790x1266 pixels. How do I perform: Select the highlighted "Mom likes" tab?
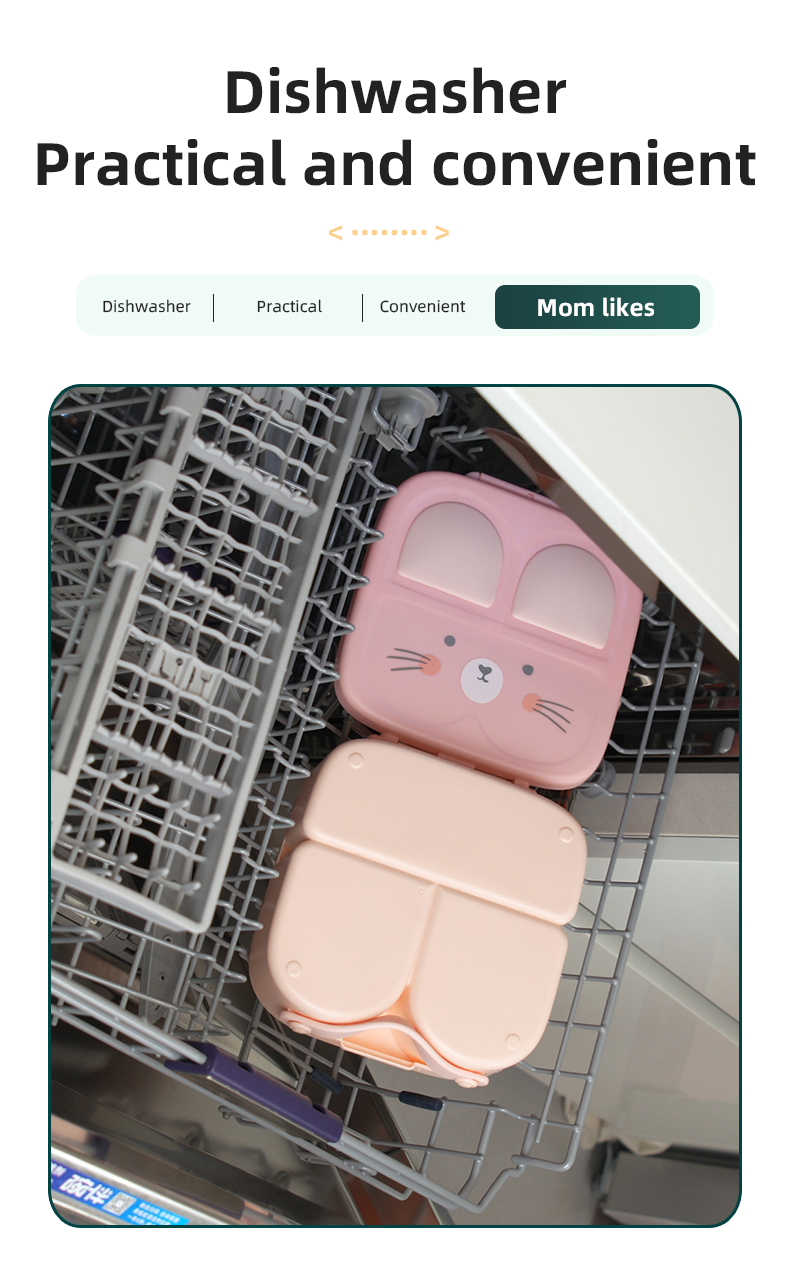tap(597, 307)
